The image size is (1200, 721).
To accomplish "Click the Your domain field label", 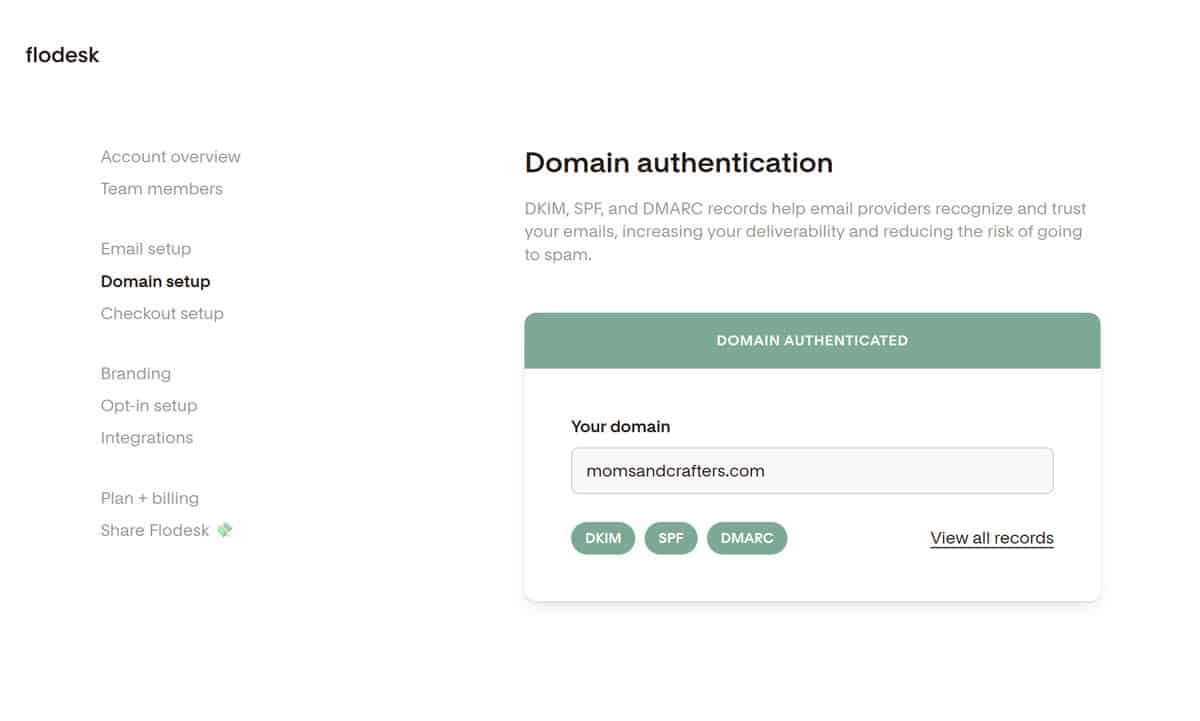I will pos(620,426).
